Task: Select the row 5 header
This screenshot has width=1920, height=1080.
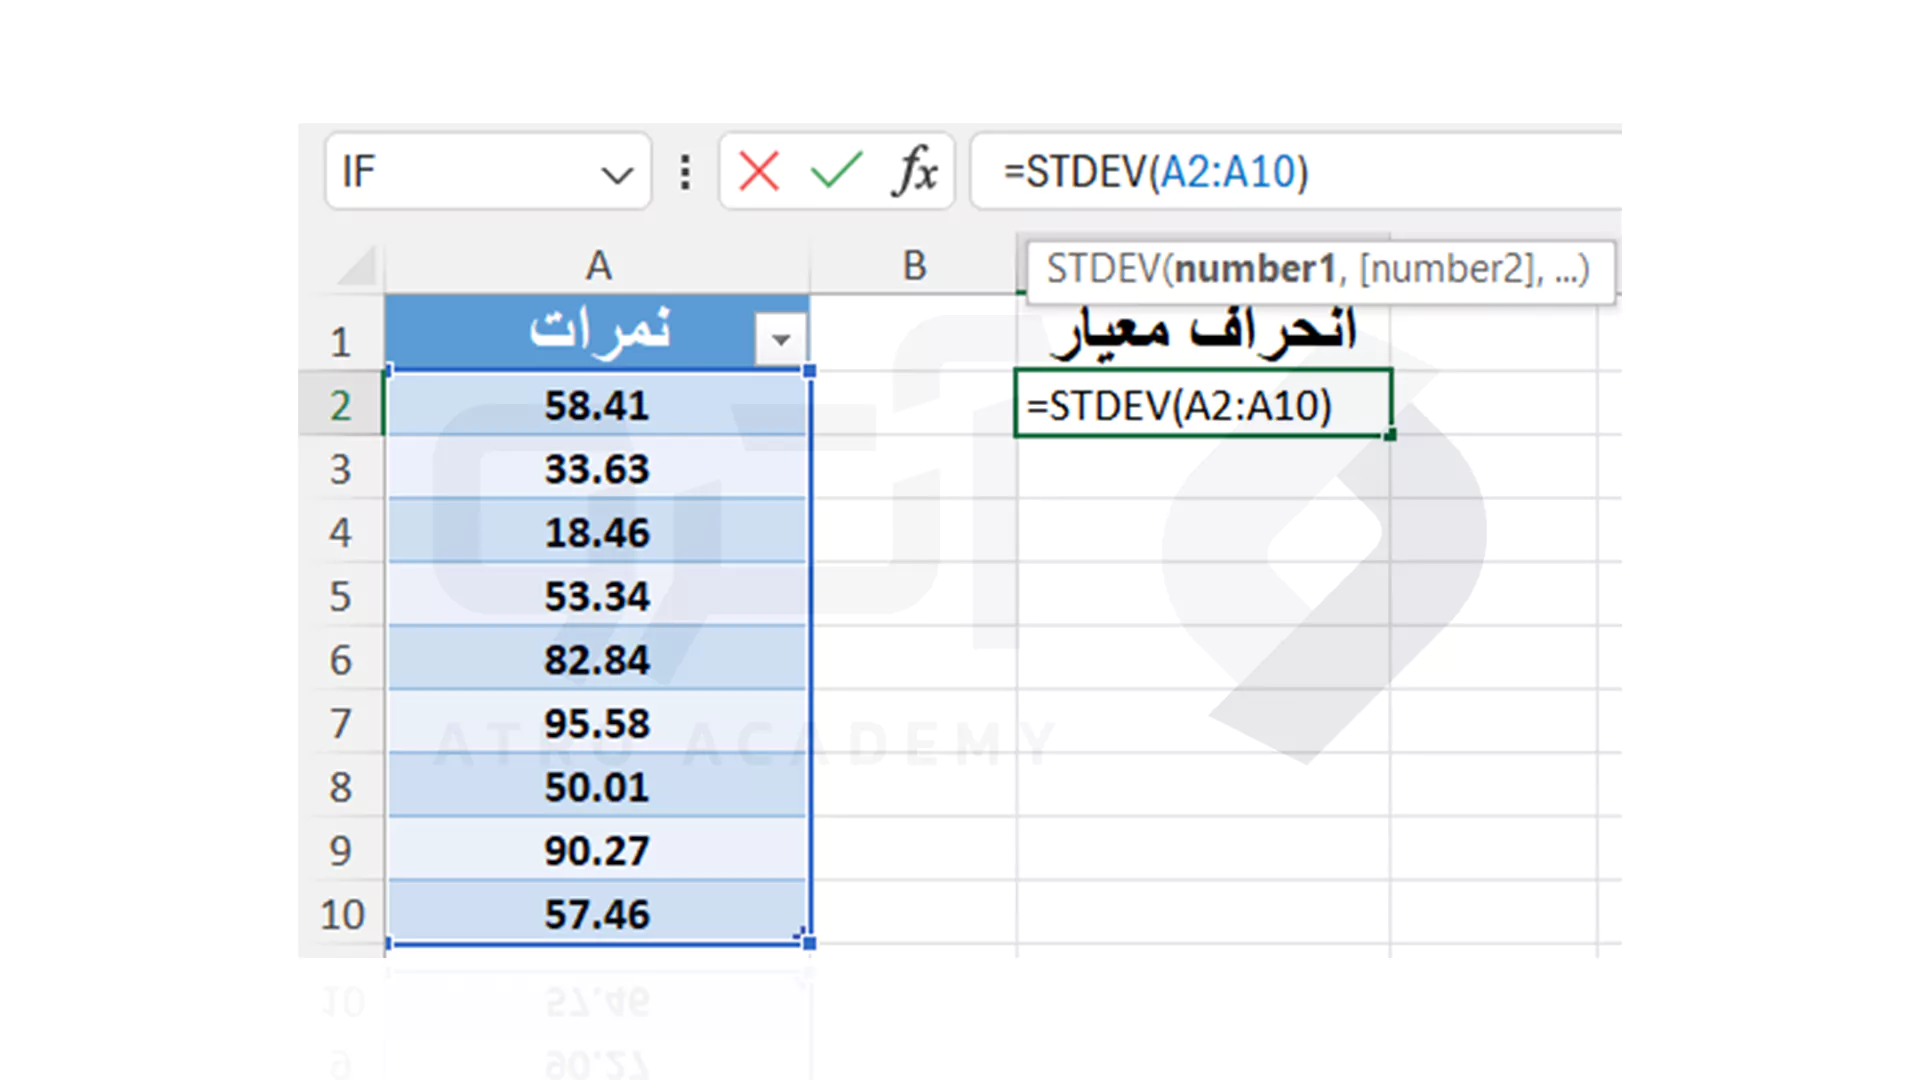Action: 341,596
